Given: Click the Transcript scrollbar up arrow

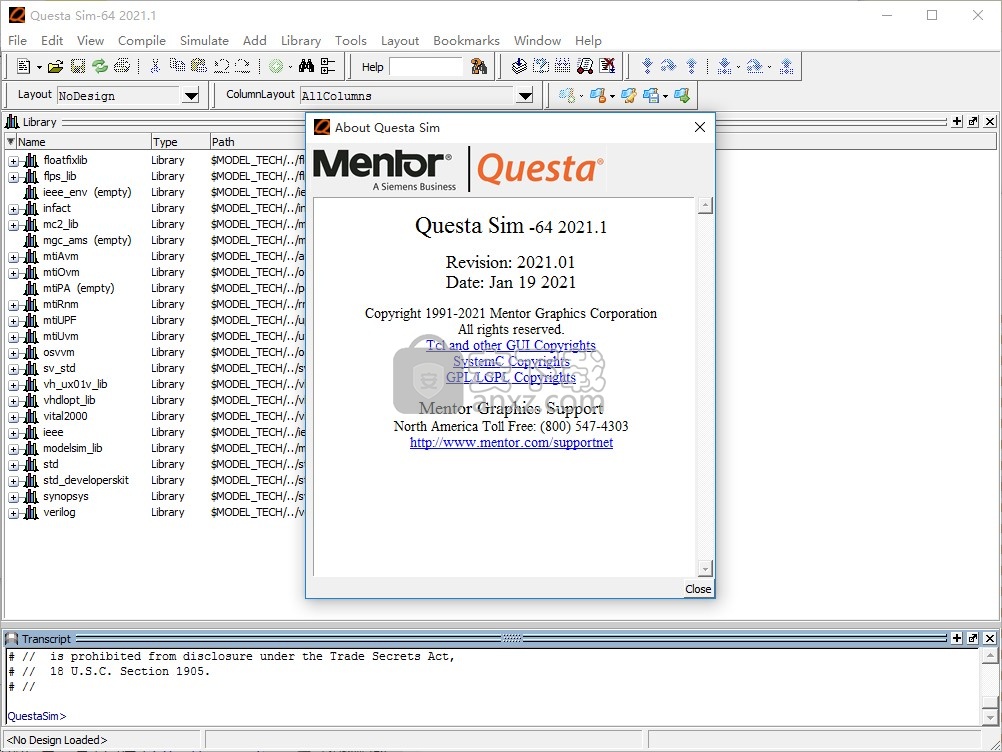Looking at the screenshot, I should (x=989, y=656).
